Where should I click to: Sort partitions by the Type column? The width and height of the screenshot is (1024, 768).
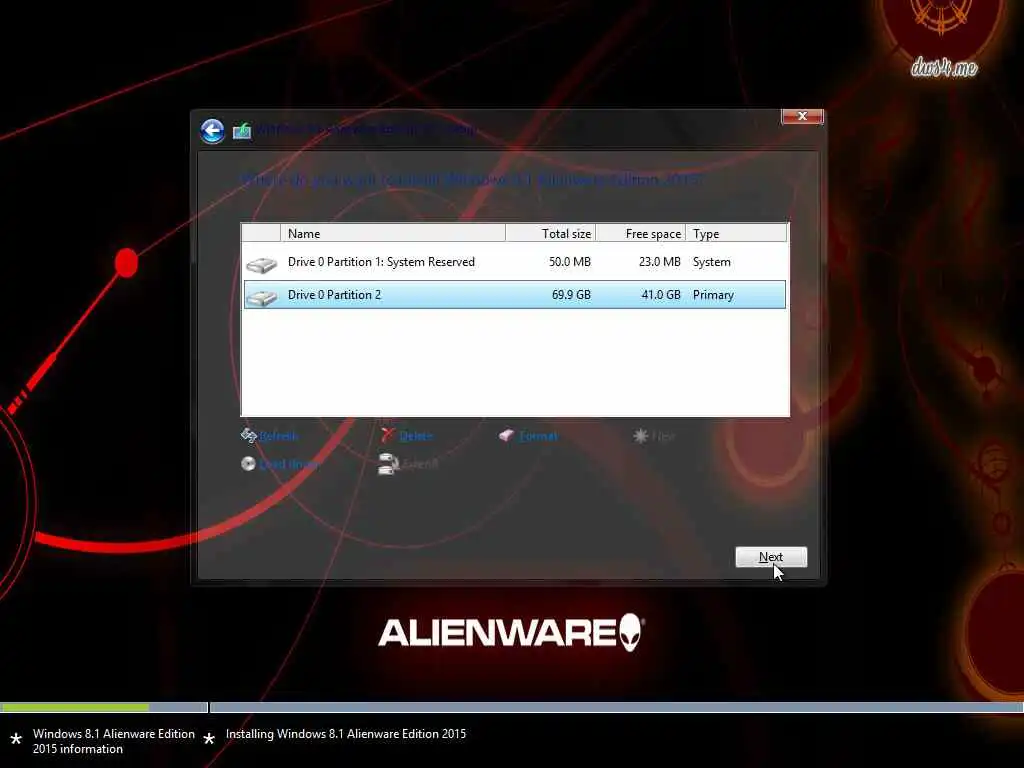tap(737, 233)
